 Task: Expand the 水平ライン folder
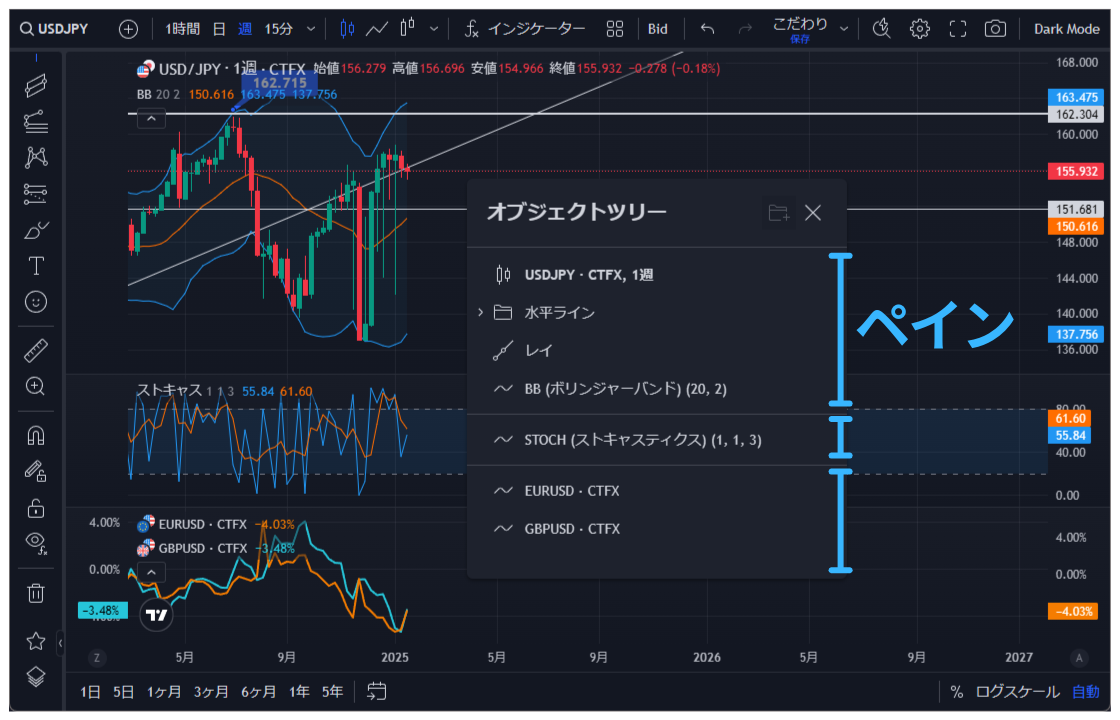(x=480, y=313)
